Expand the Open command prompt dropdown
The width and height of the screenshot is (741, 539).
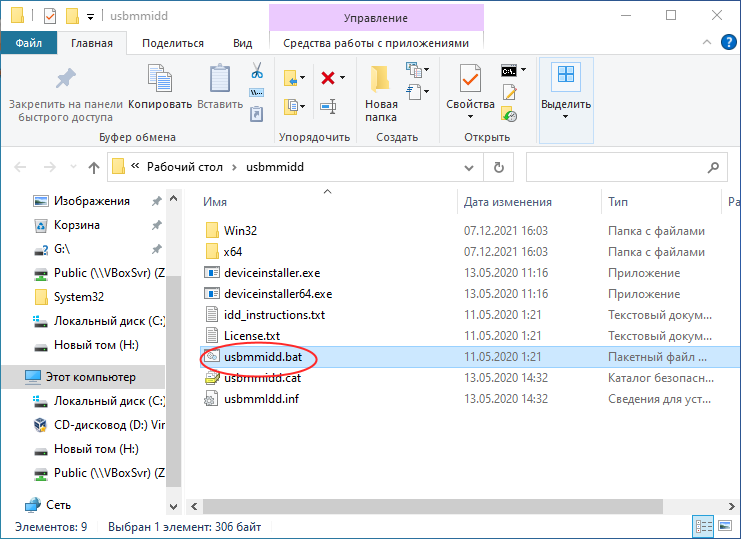click(524, 70)
